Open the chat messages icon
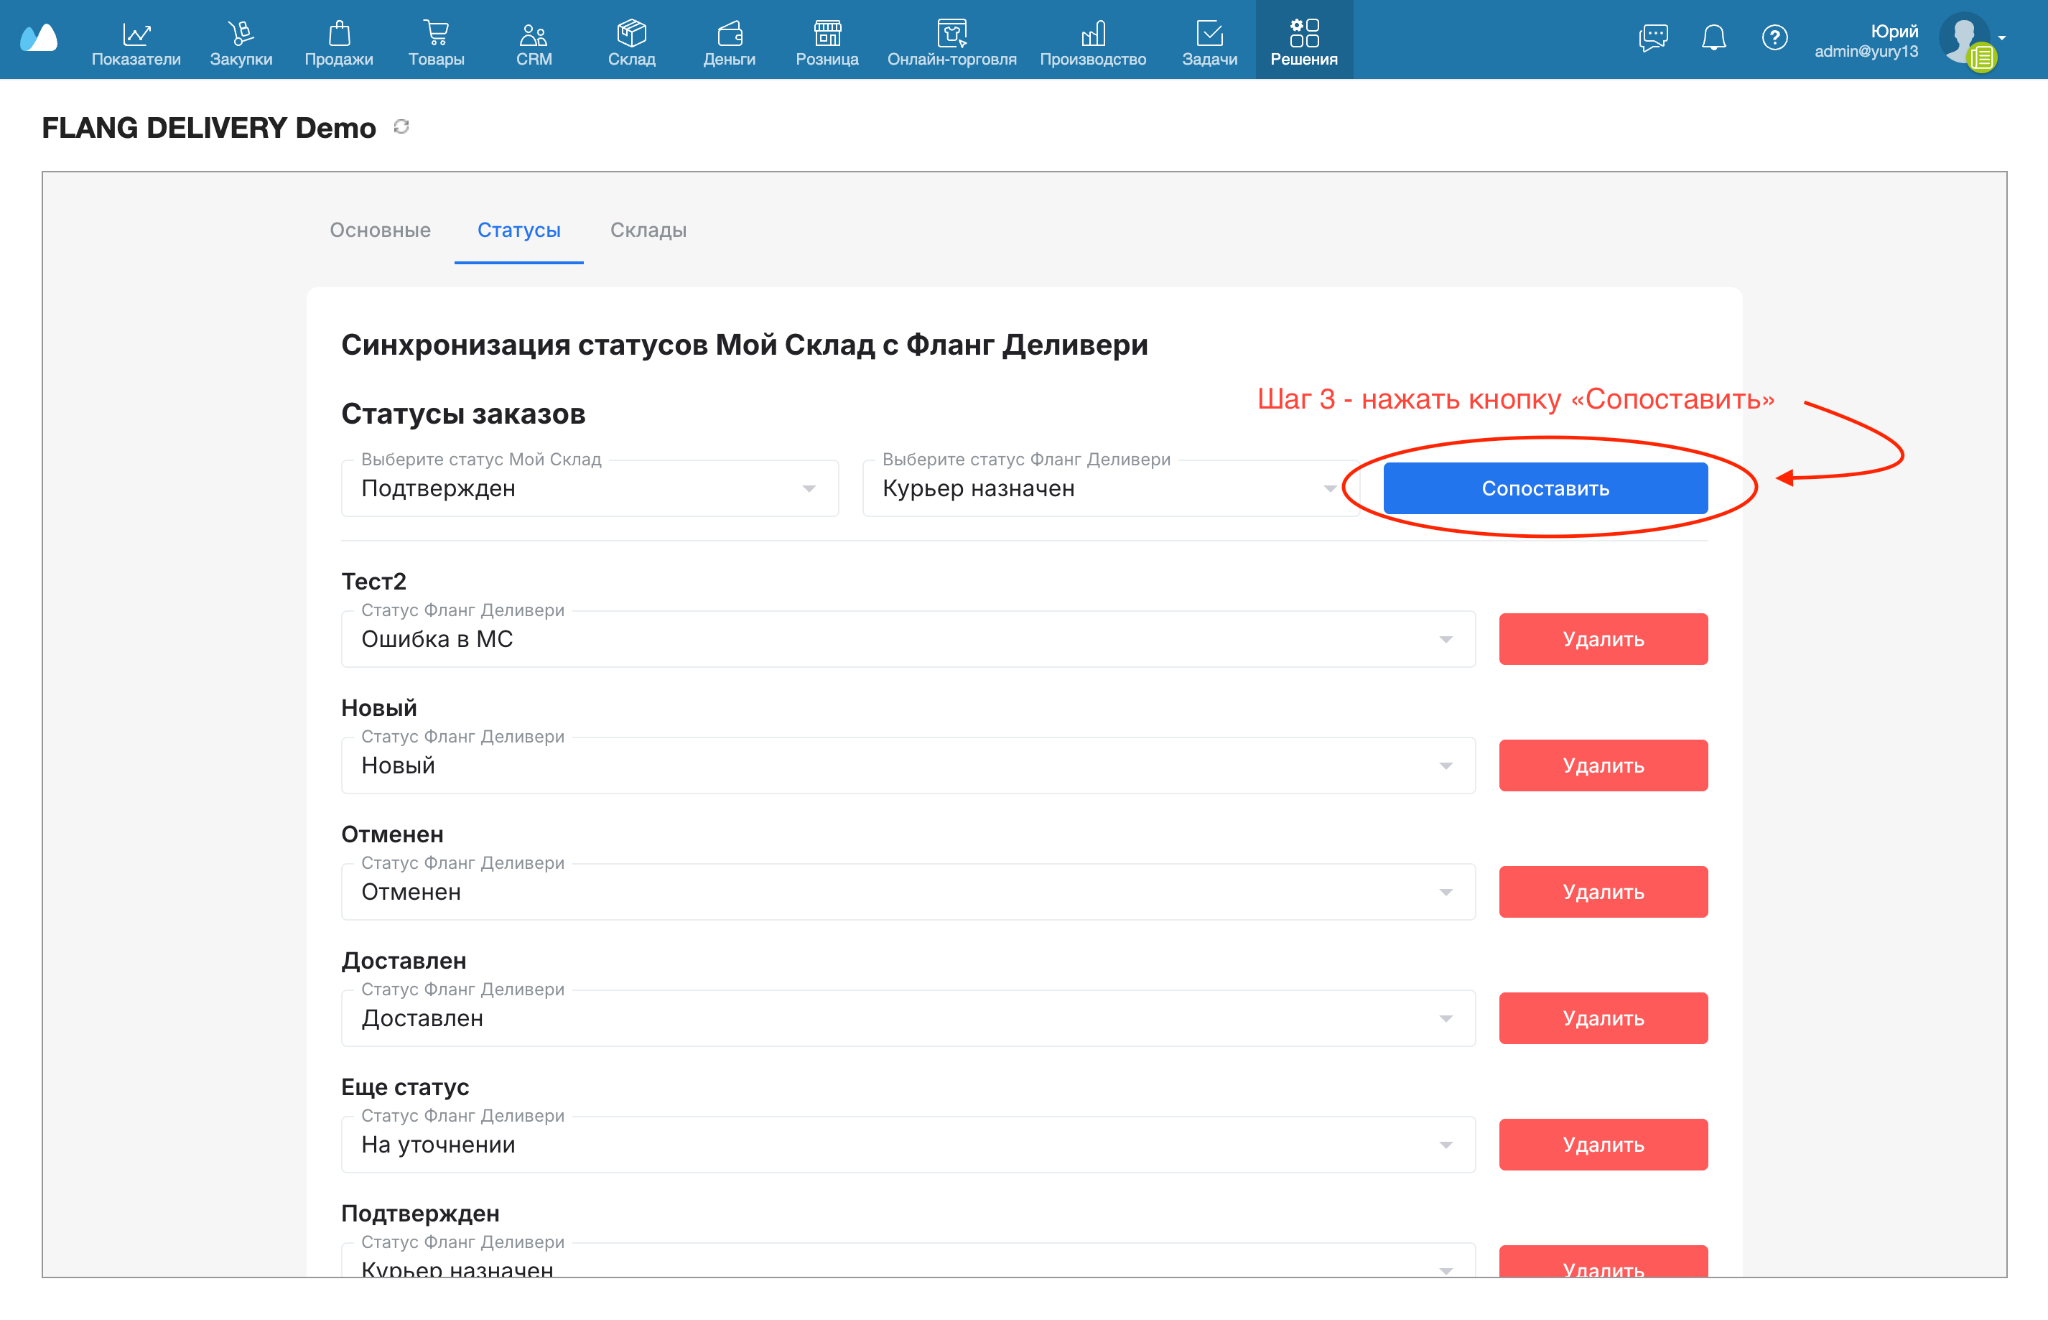The image size is (2048, 1320). (x=1653, y=38)
